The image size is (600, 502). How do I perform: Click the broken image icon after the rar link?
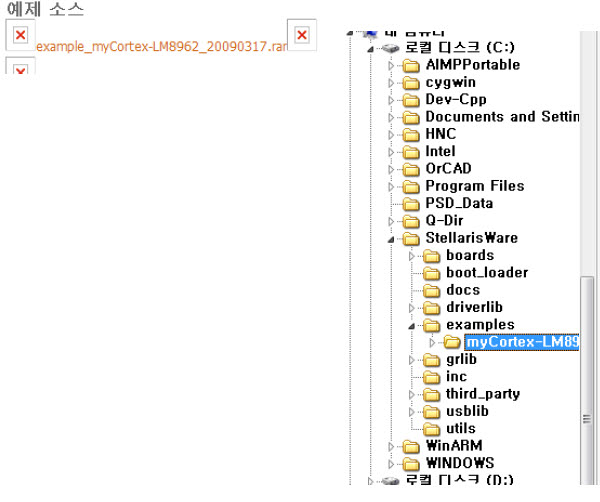point(302,35)
